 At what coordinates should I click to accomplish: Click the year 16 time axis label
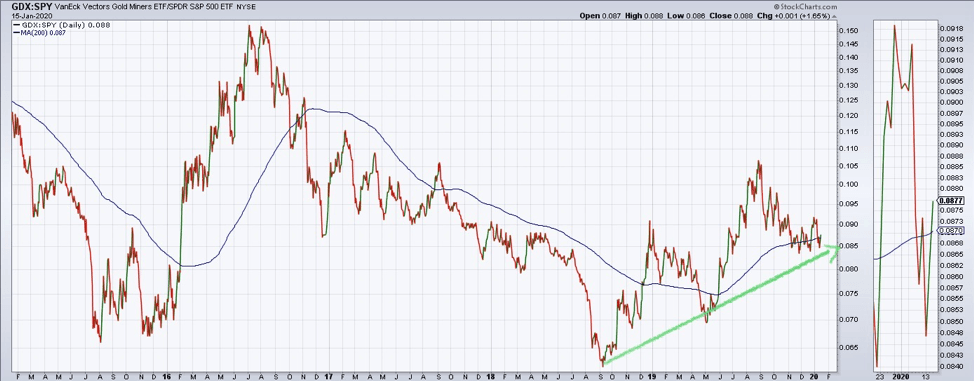(166, 376)
